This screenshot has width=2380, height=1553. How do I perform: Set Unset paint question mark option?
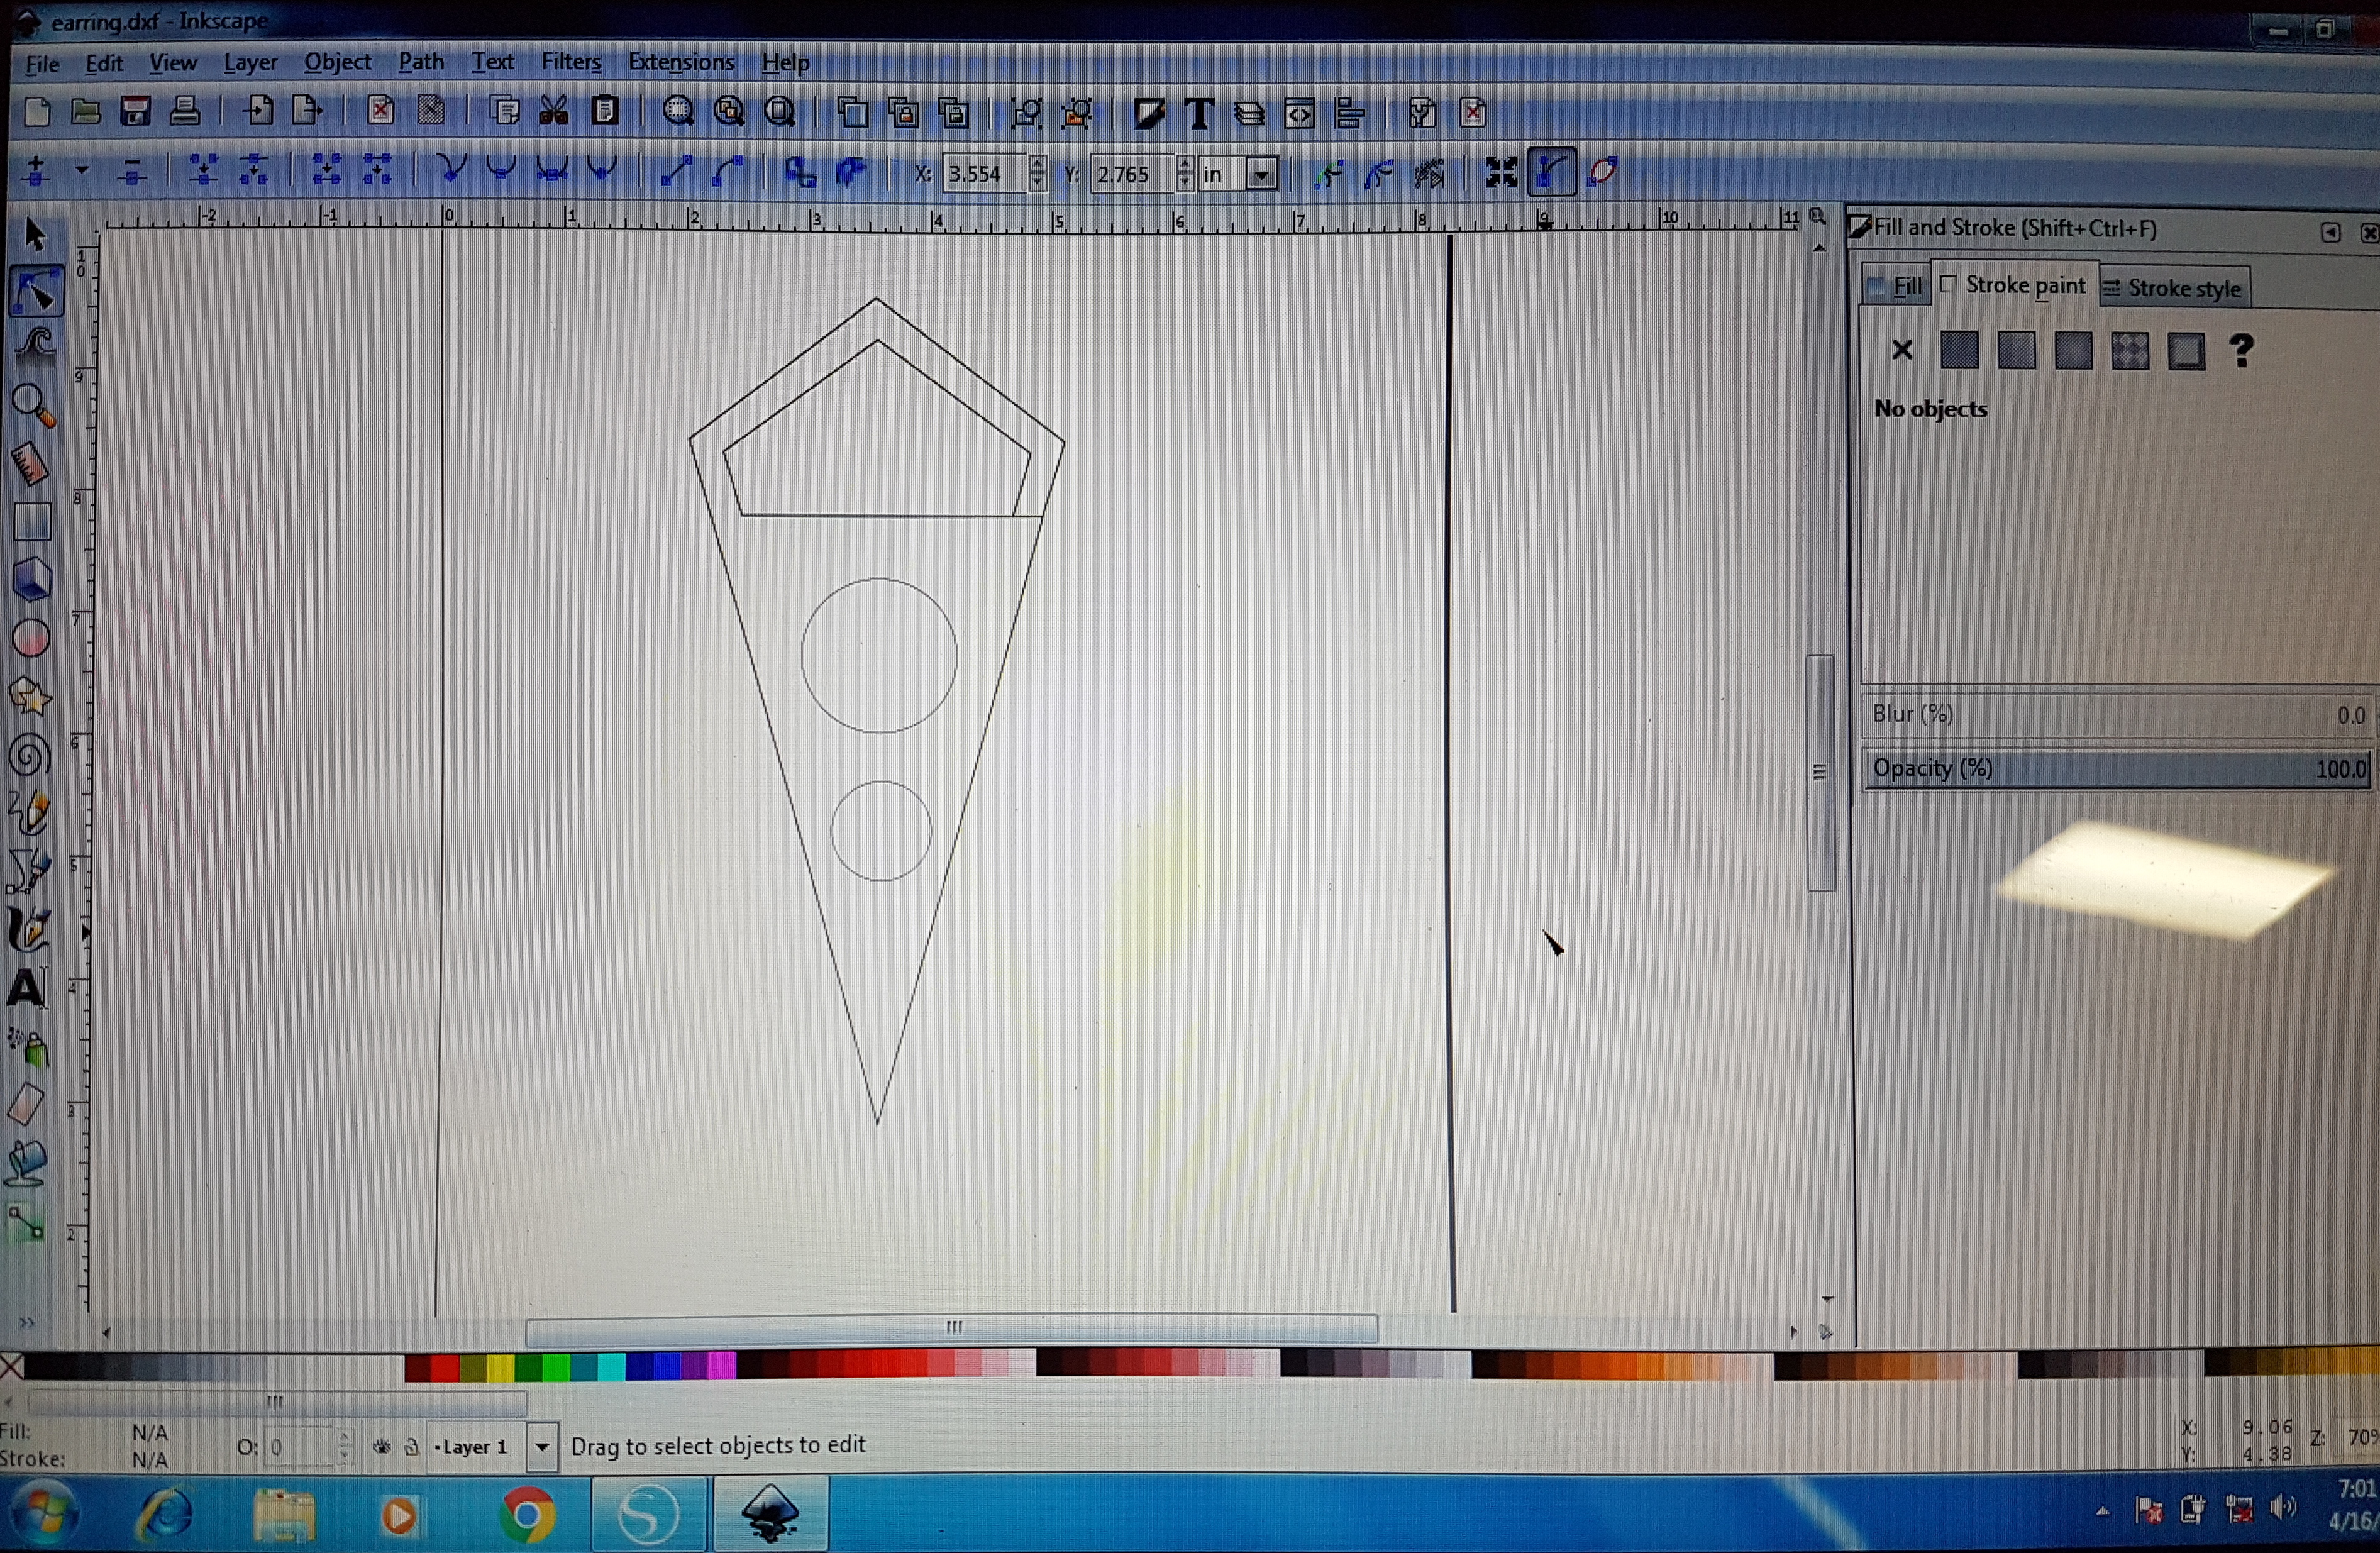2242,351
